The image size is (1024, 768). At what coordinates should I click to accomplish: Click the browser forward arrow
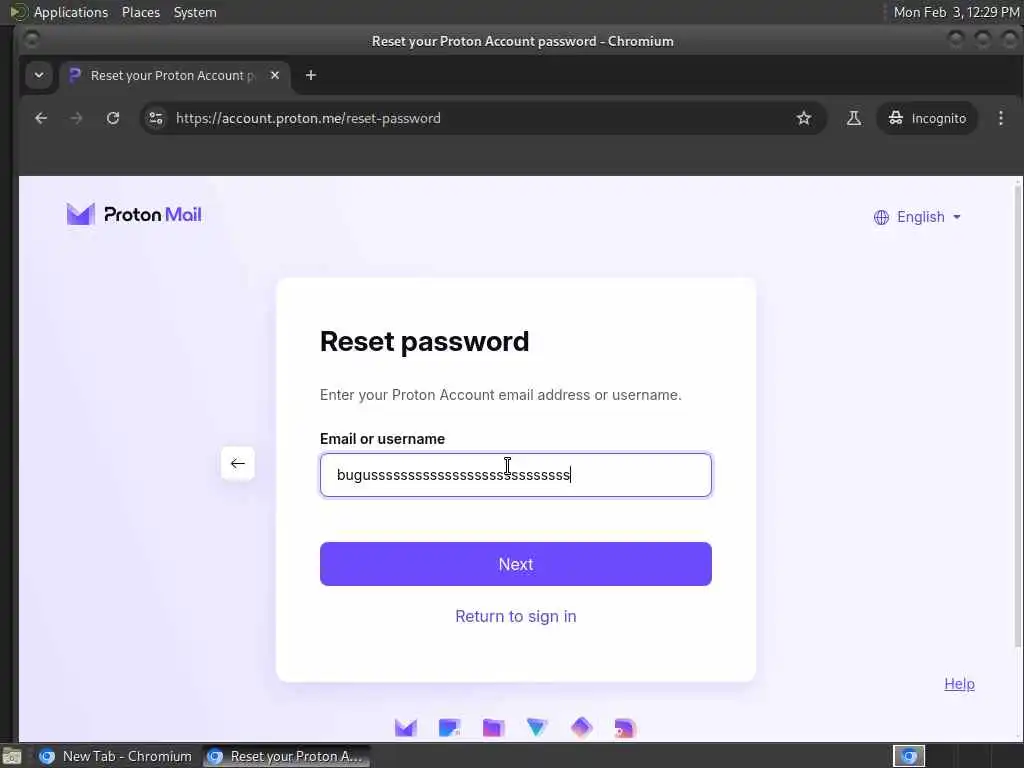(76, 118)
